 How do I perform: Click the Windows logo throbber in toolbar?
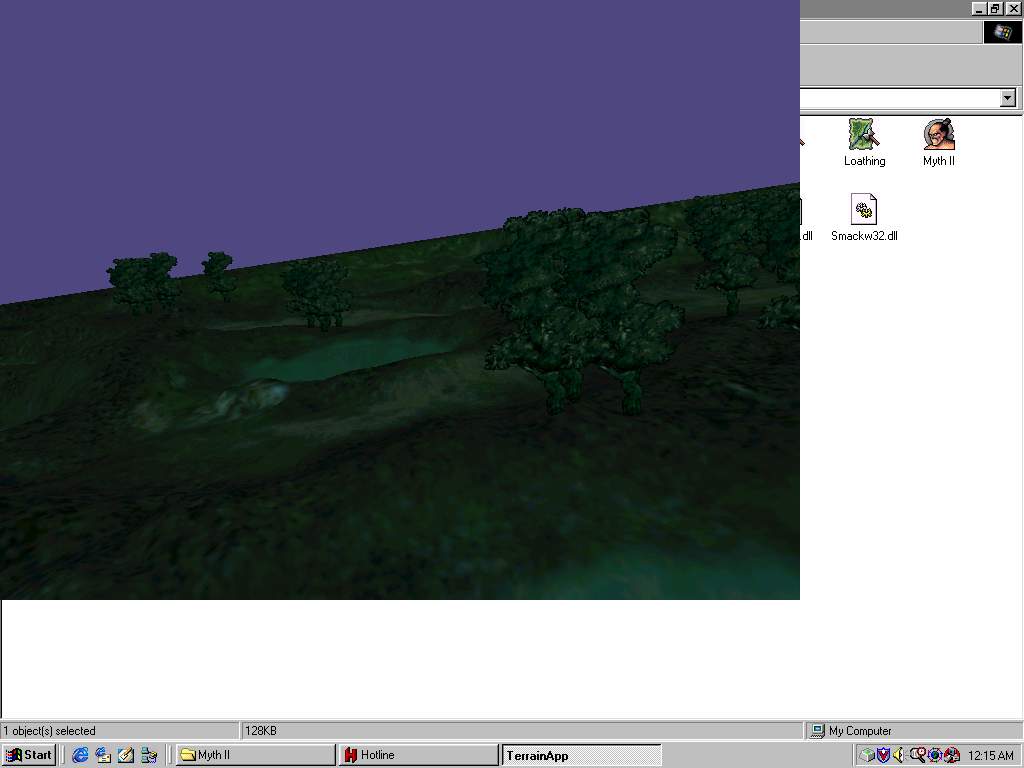[1002, 32]
